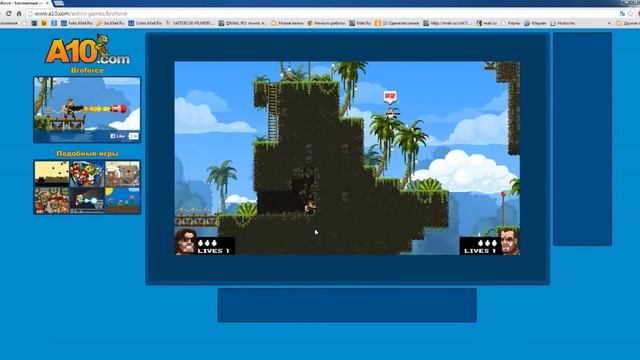Open the http://mail.ru/cnt bookmark
Viewport: 640px width, 360px height.
click(x=447, y=23)
